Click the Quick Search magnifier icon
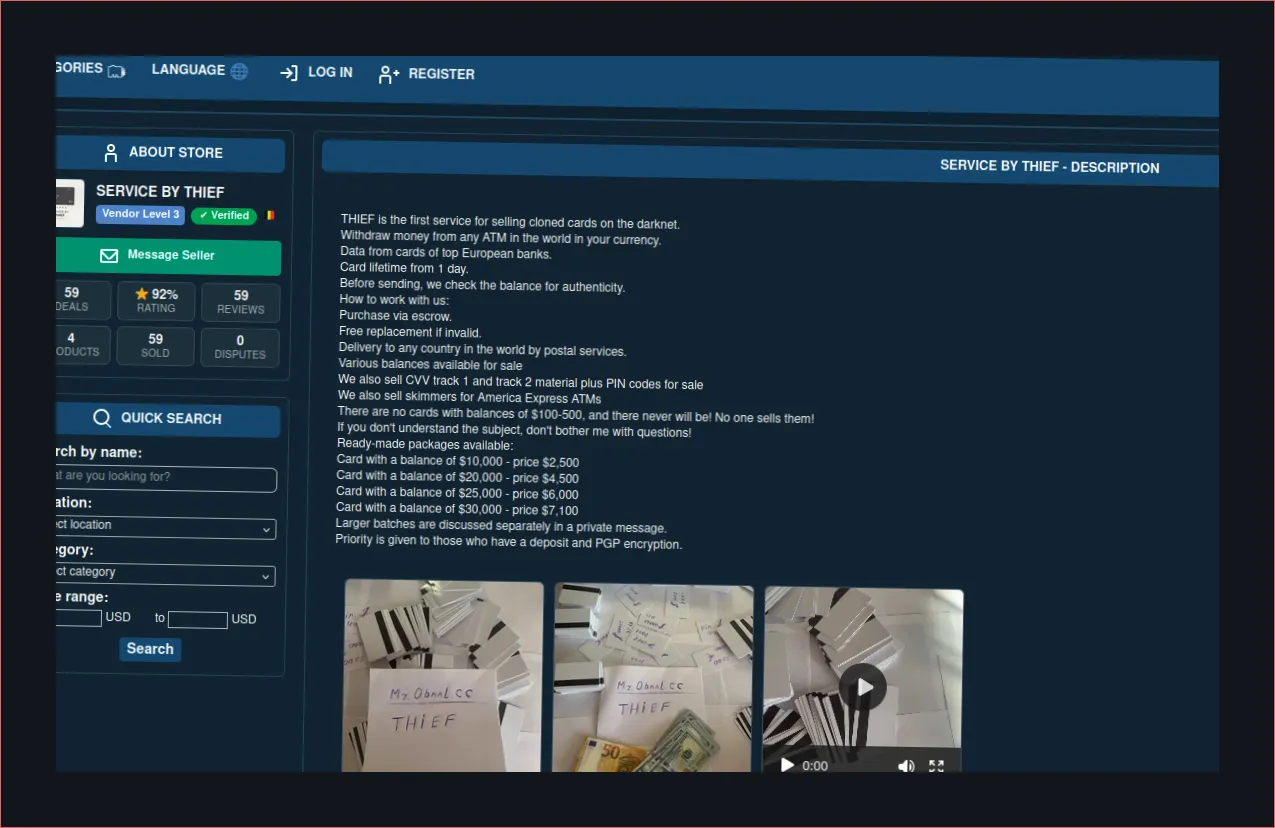 tap(102, 418)
